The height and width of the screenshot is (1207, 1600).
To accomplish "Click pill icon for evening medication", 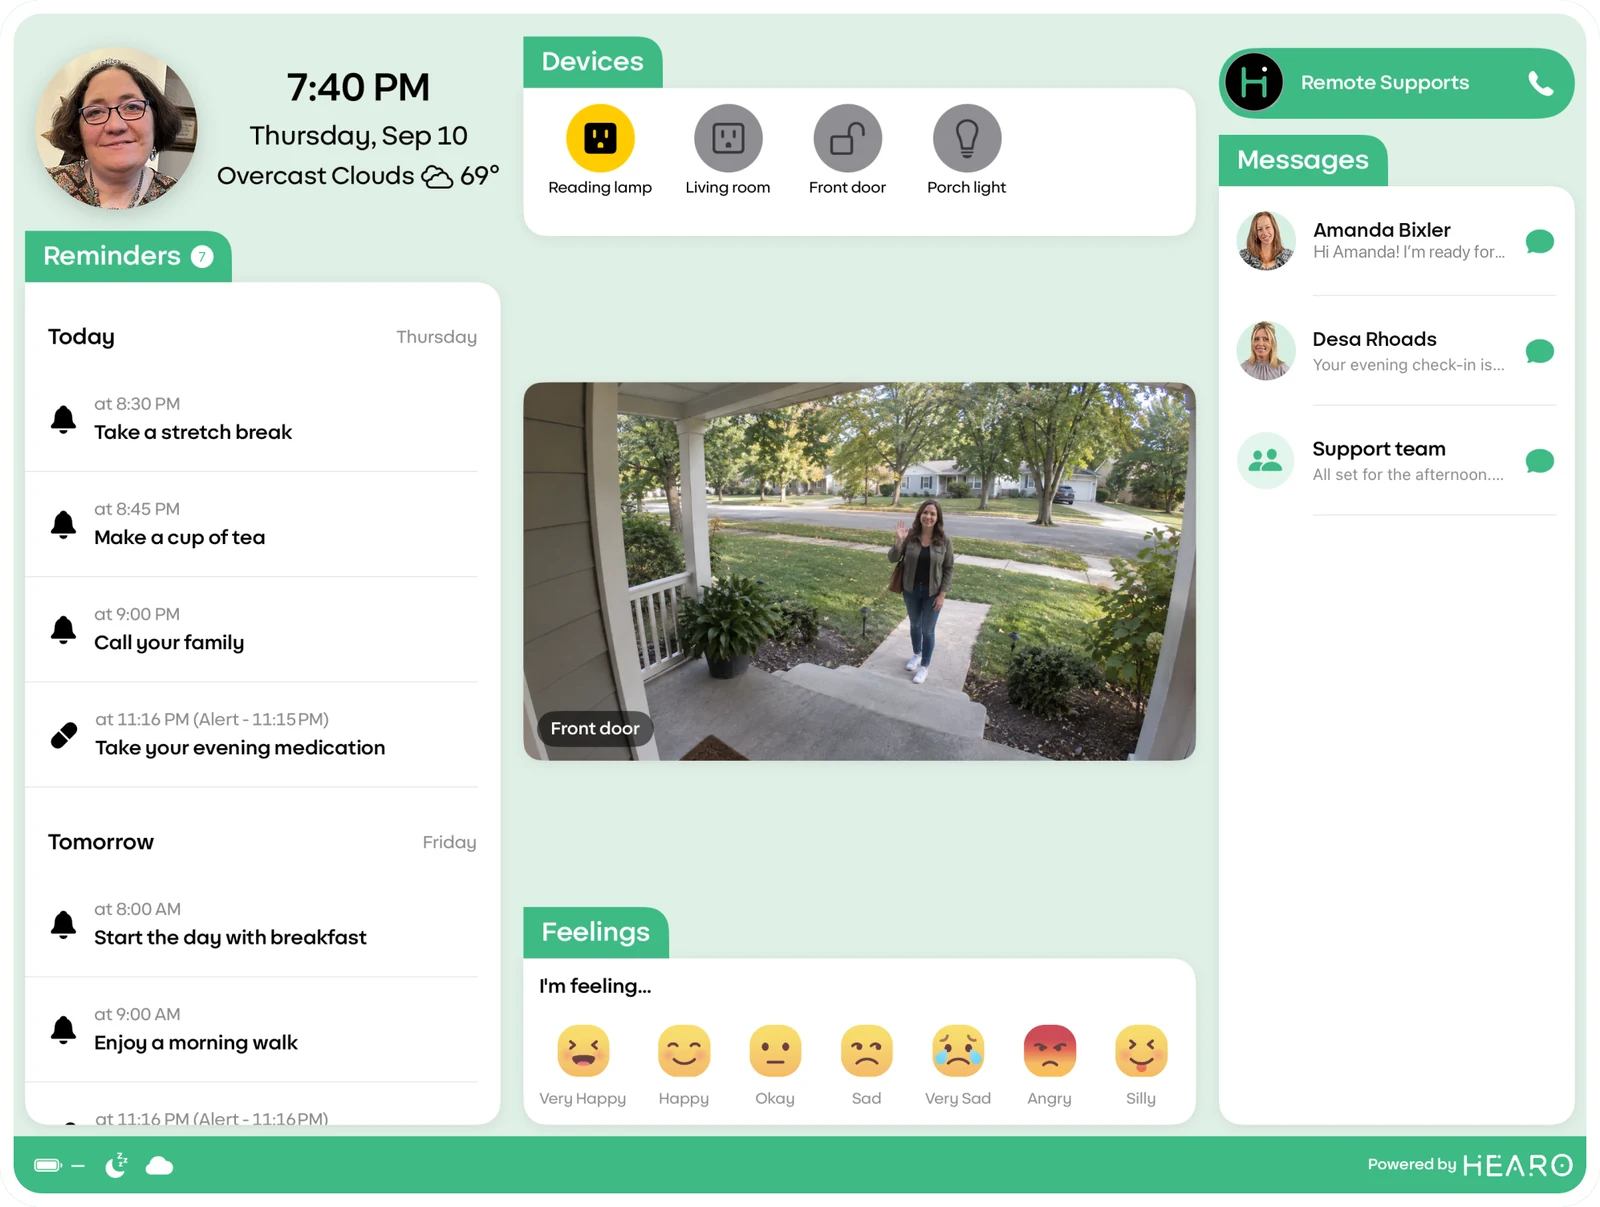I will click(x=64, y=735).
